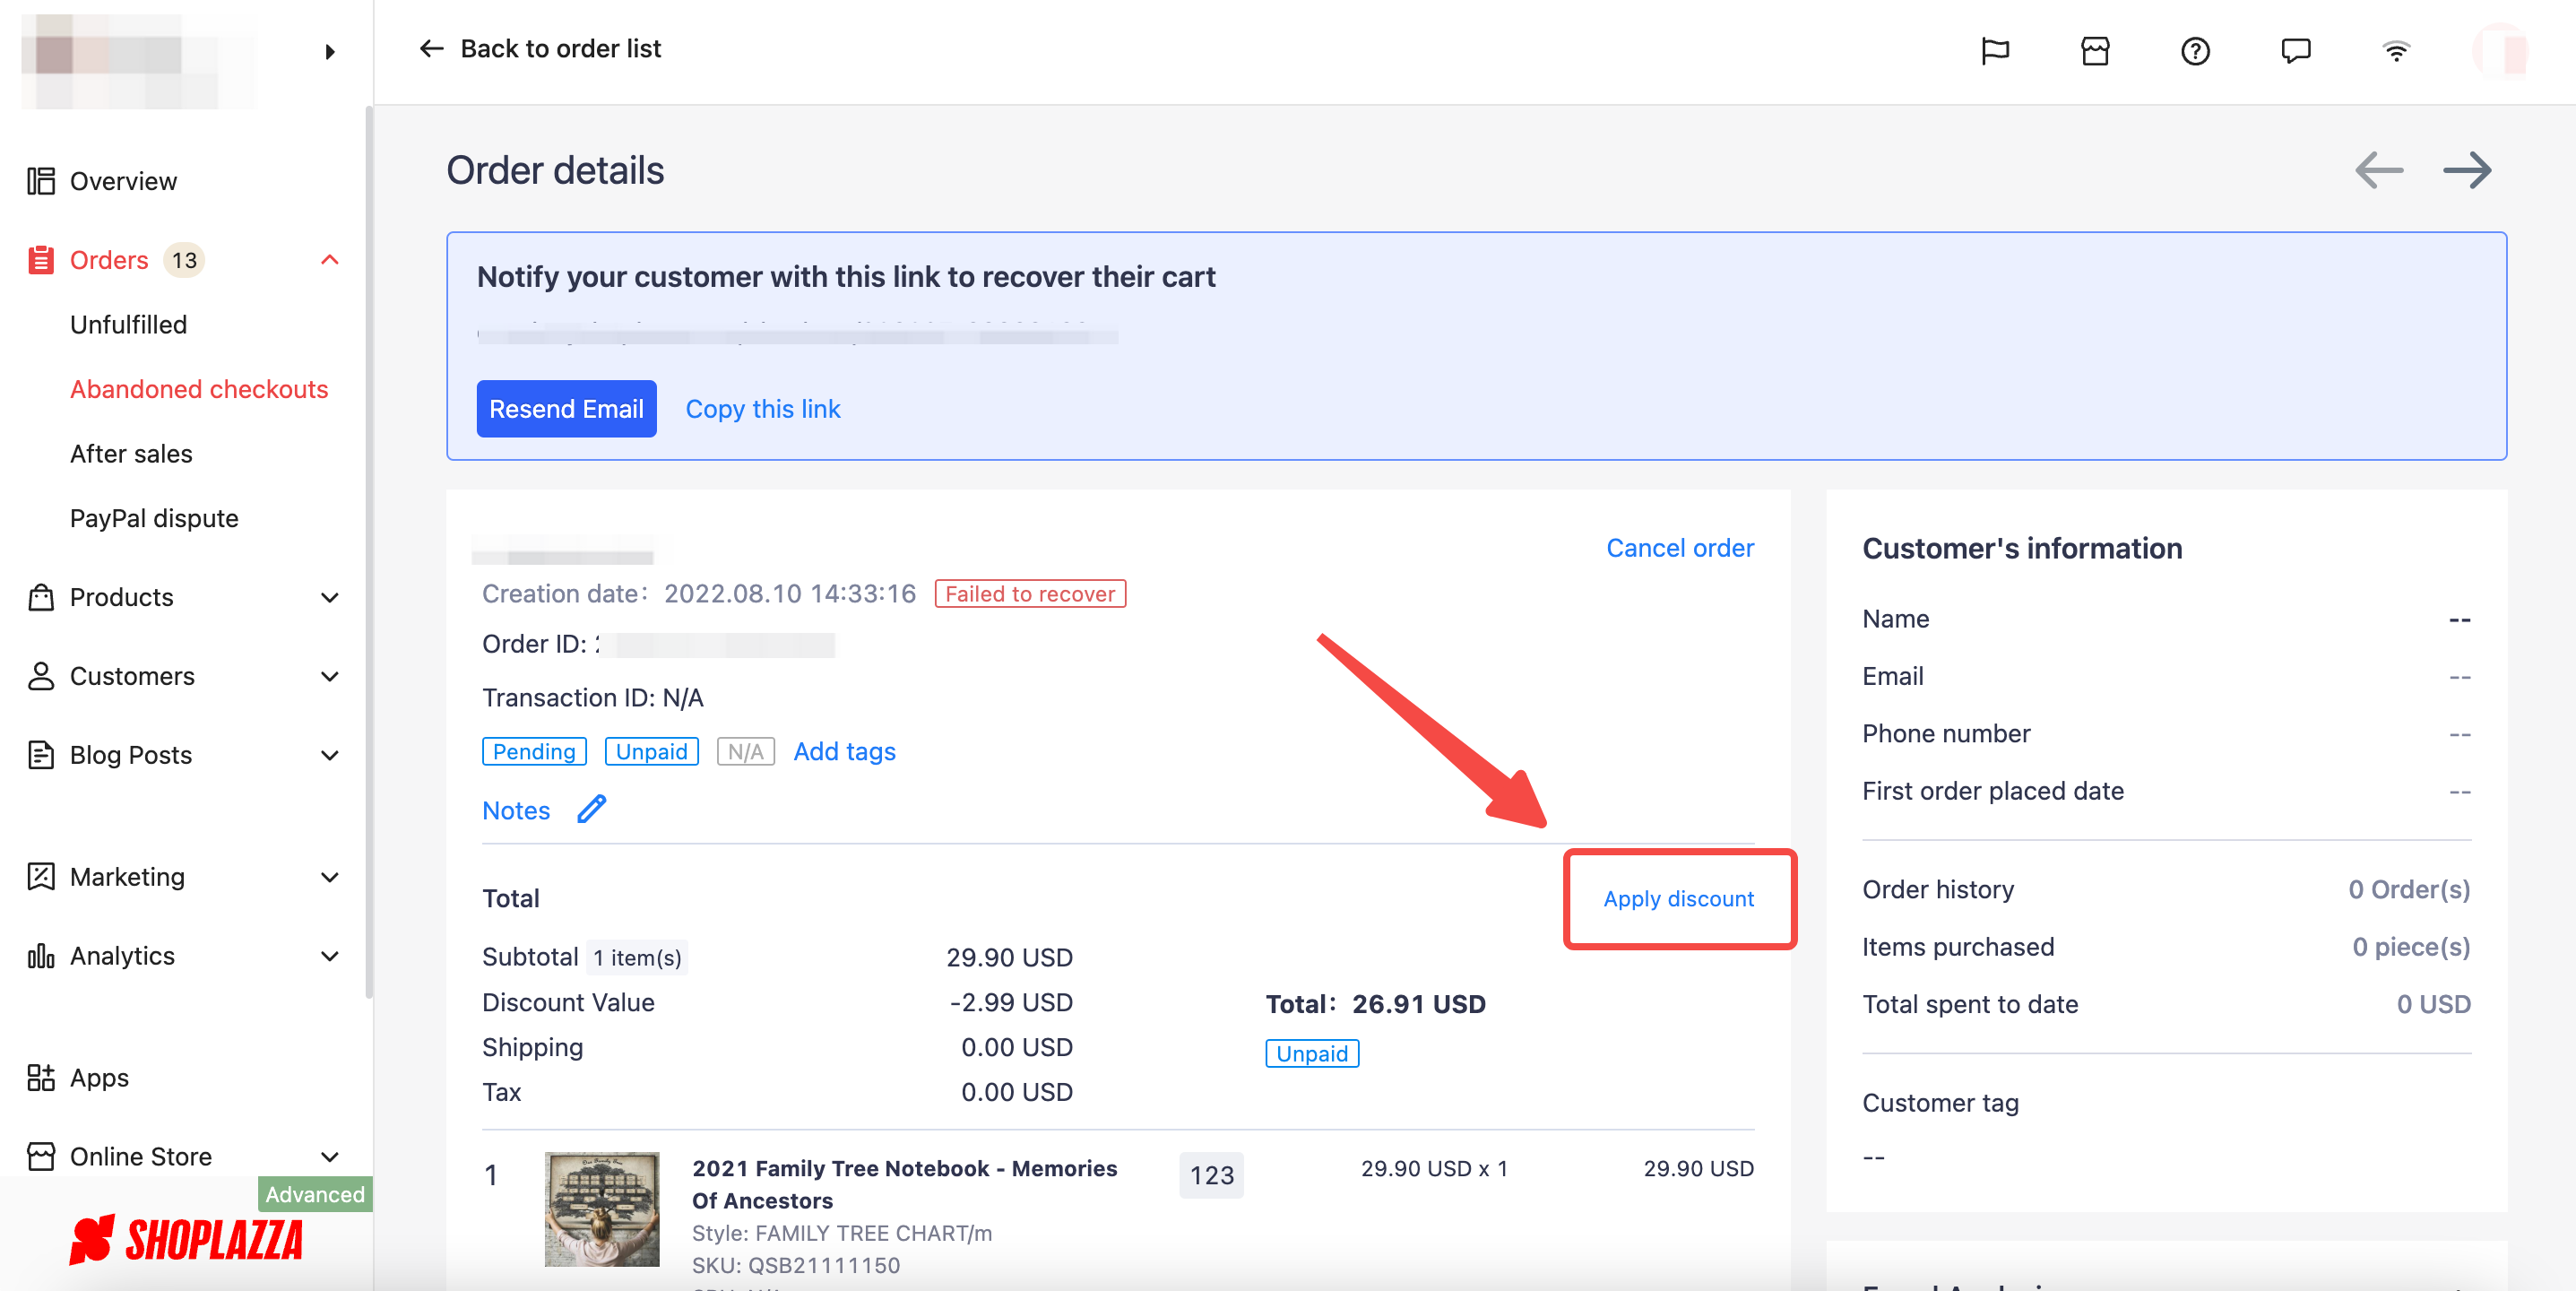Click the Shoplazza logo
Image resolution: width=2576 pixels, height=1291 pixels.
pos(186,1240)
